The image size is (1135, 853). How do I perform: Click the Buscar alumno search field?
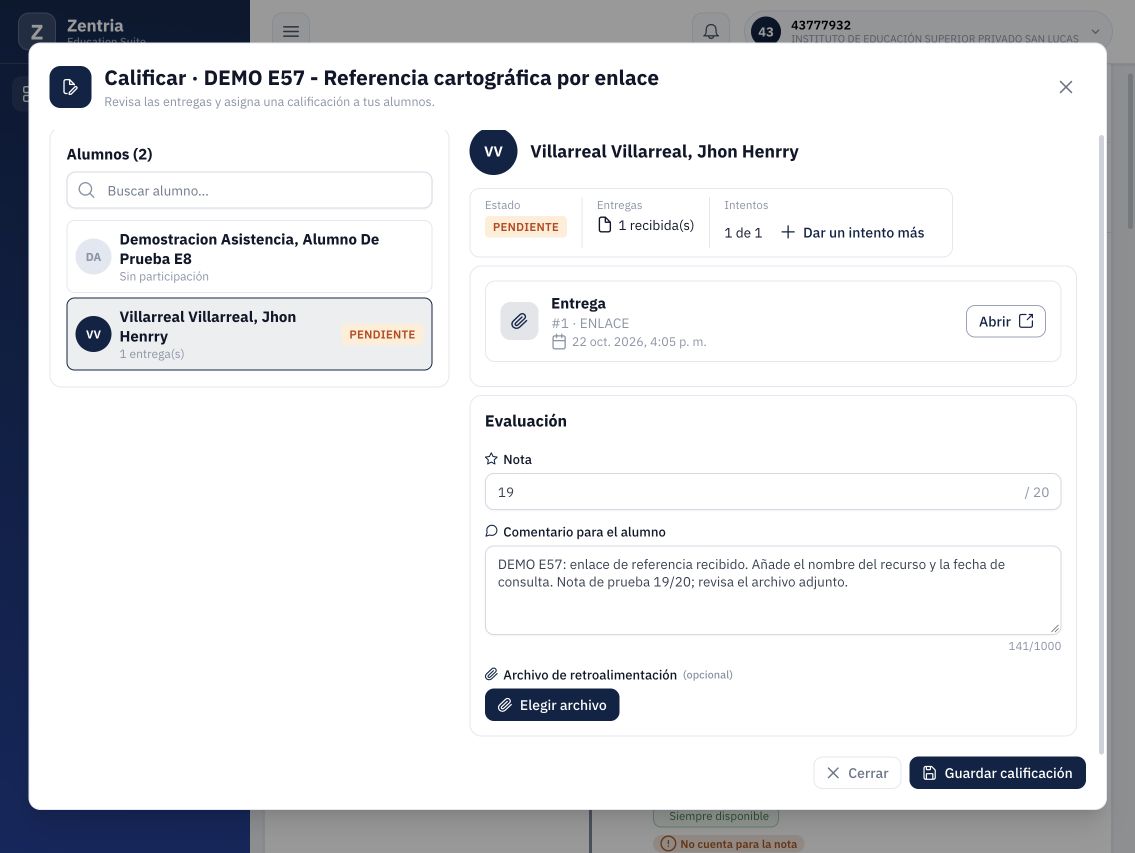pyautogui.click(x=249, y=190)
